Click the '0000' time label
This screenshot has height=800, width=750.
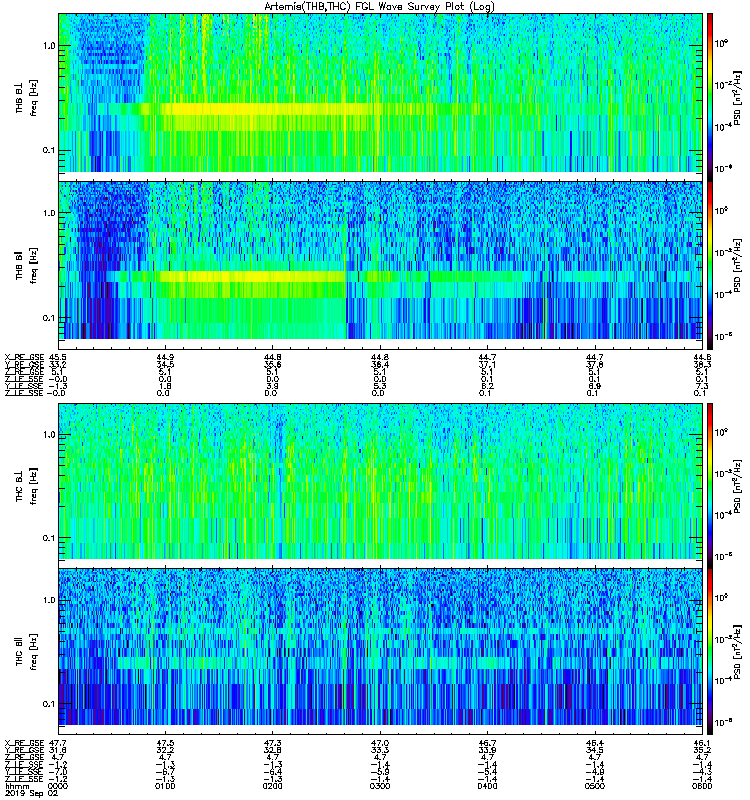(x=58, y=786)
